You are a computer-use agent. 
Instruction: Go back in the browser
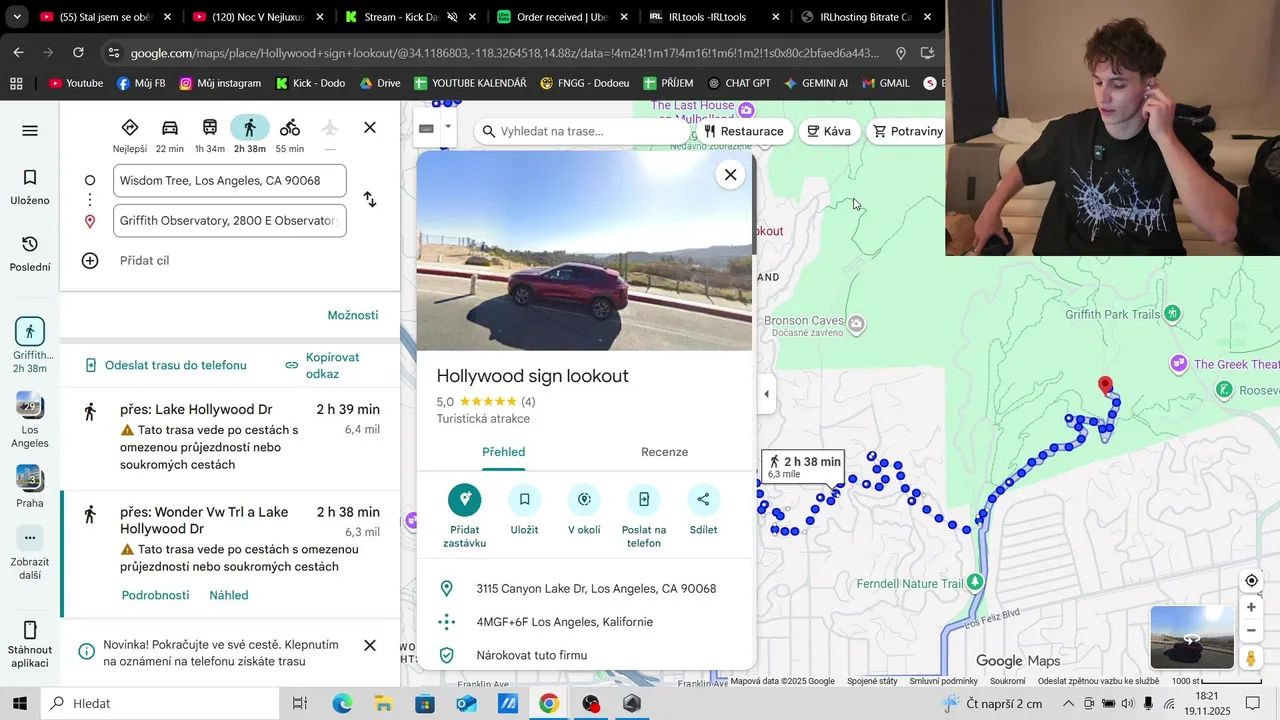(18, 53)
